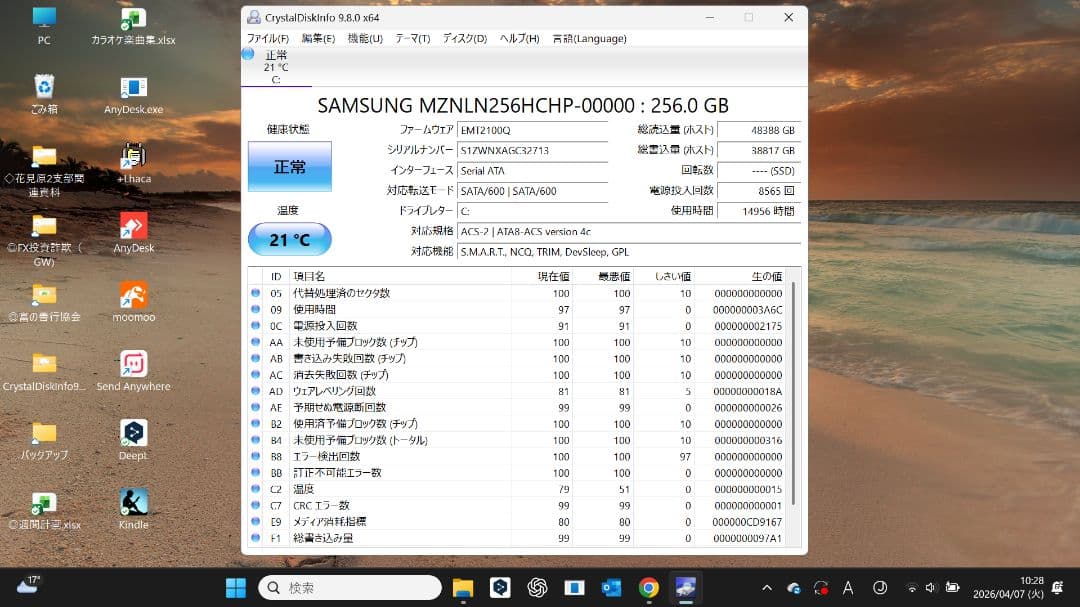Click the blue 正常 health status button
Viewport: 1080px width, 607px height.
(289, 167)
